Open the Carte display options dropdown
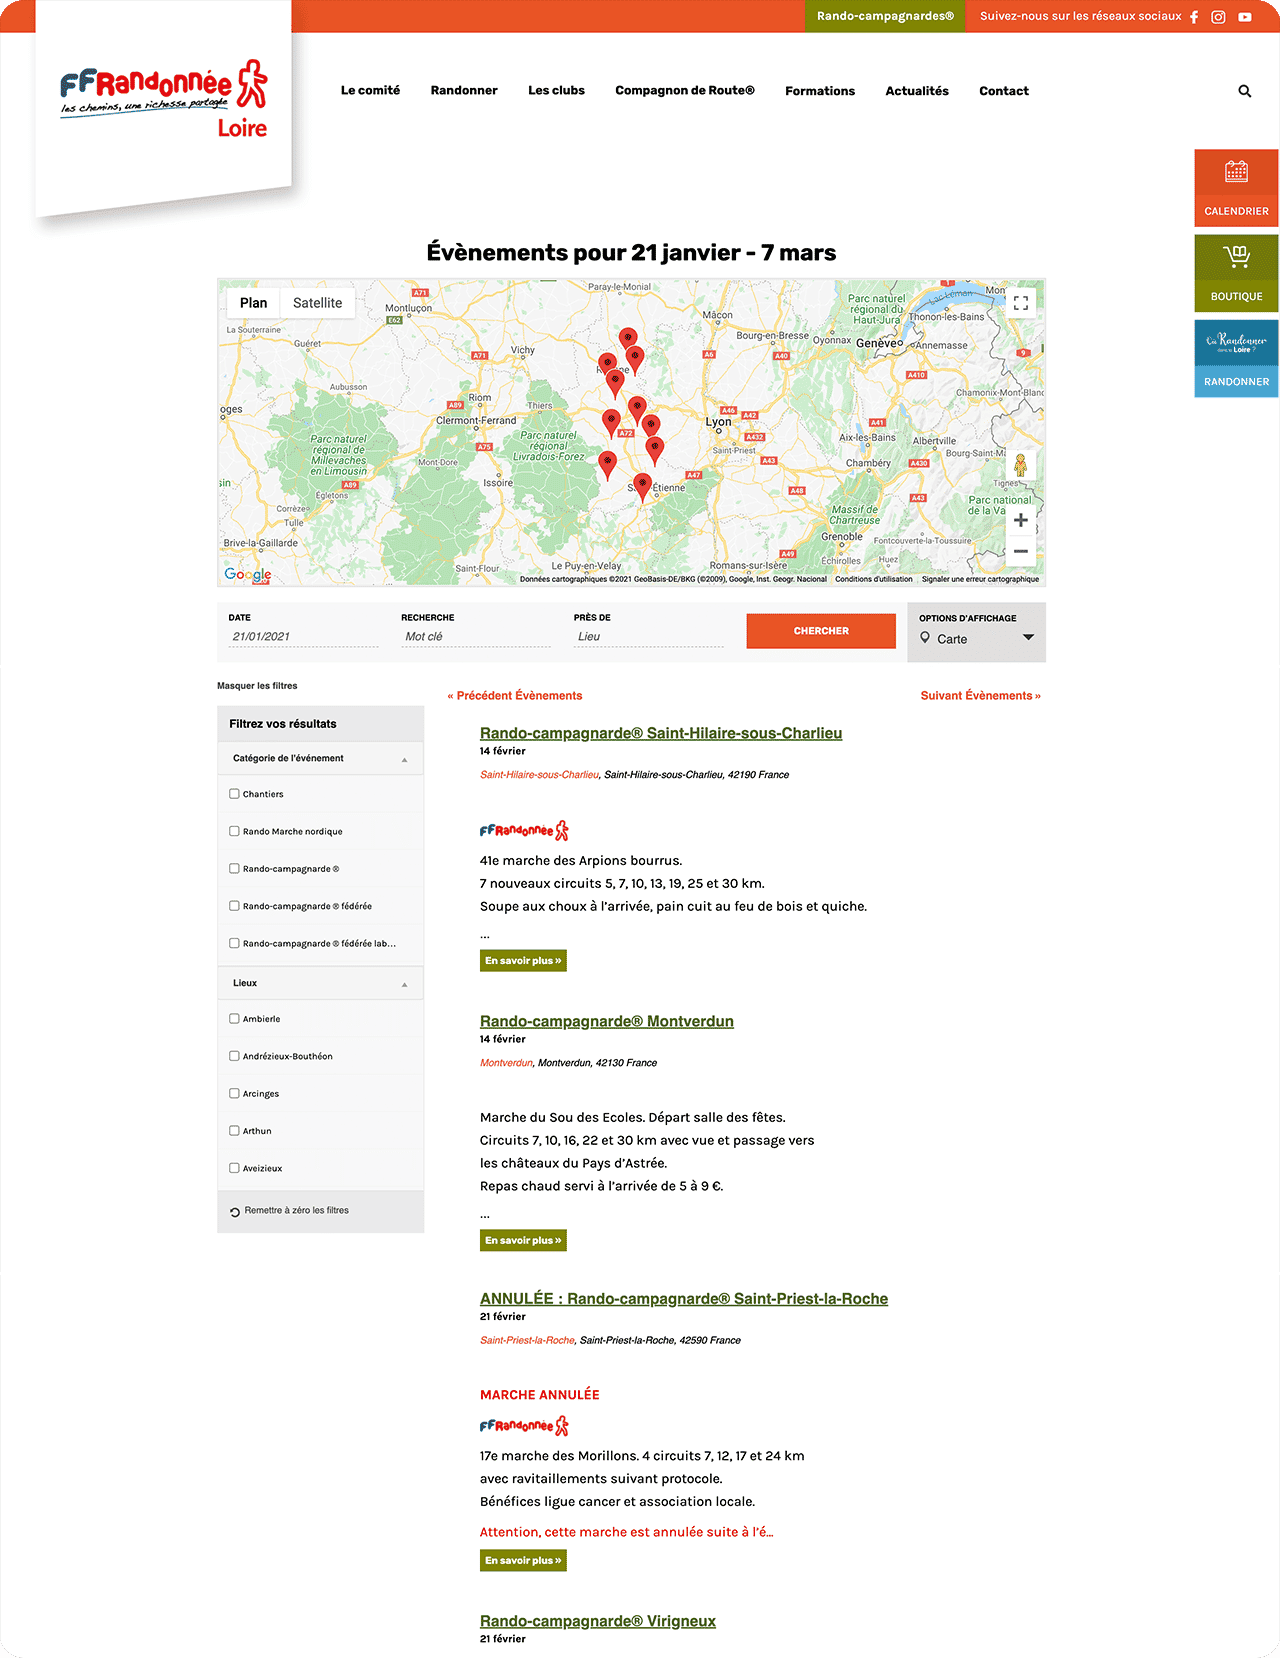Image resolution: width=1280 pixels, height=1658 pixels. tap(976, 639)
